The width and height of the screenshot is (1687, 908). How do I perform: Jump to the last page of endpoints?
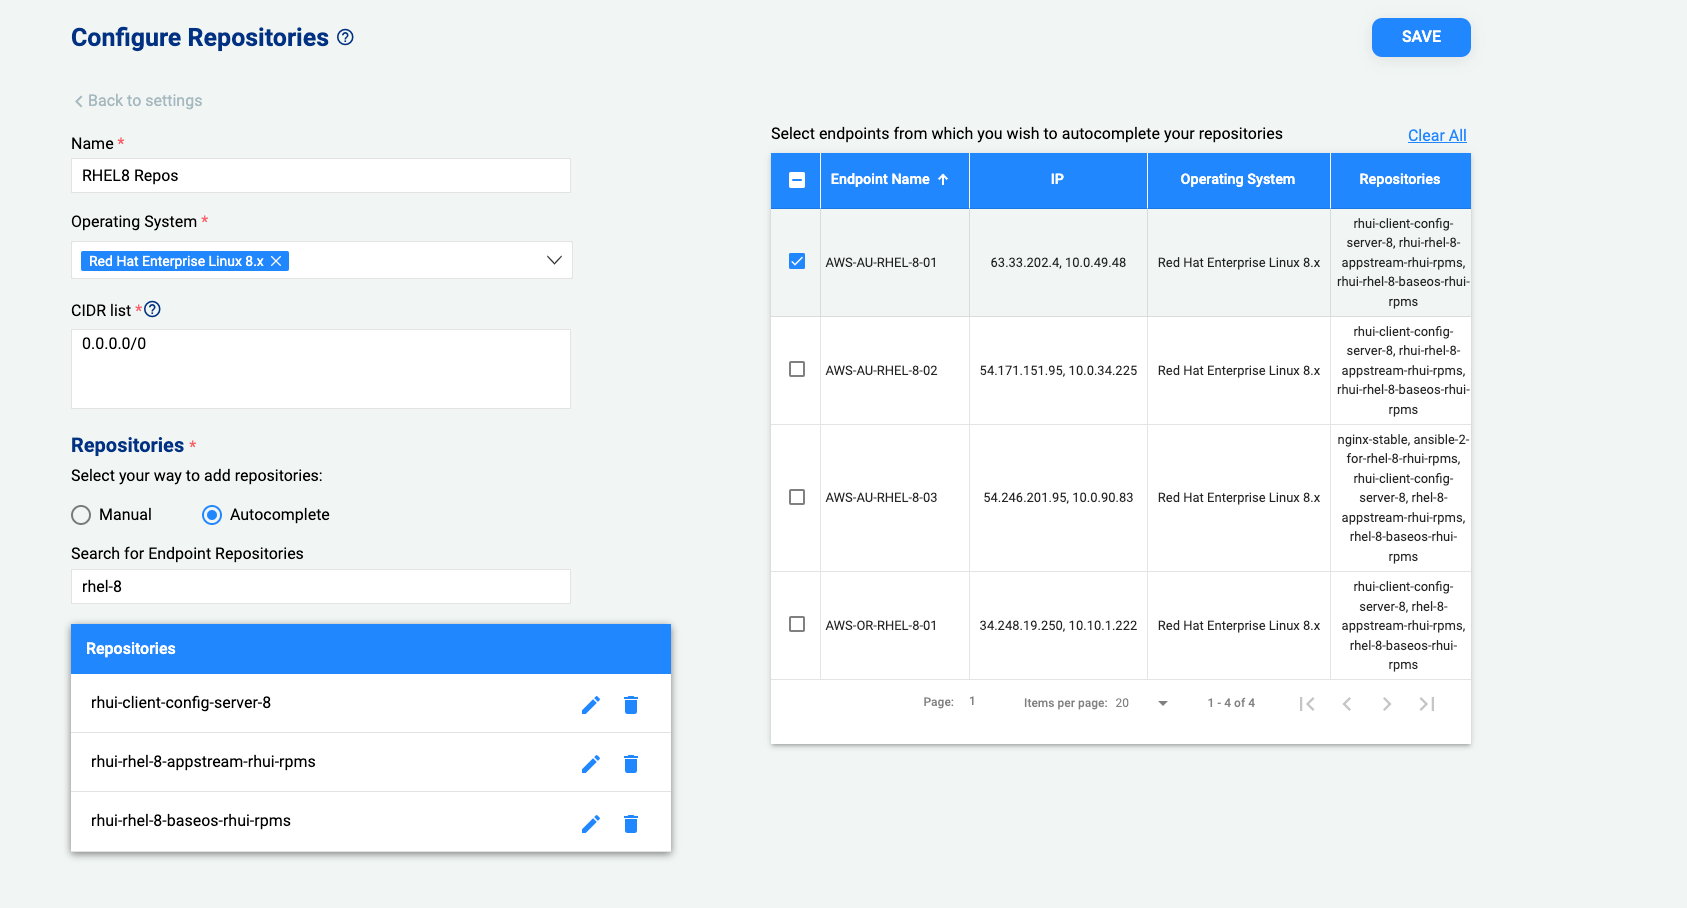tap(1427, 703)
